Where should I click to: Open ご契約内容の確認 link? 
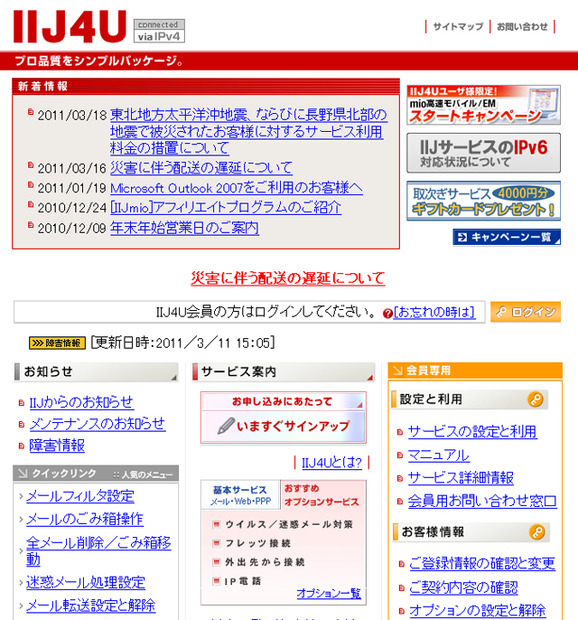point(463,588)
